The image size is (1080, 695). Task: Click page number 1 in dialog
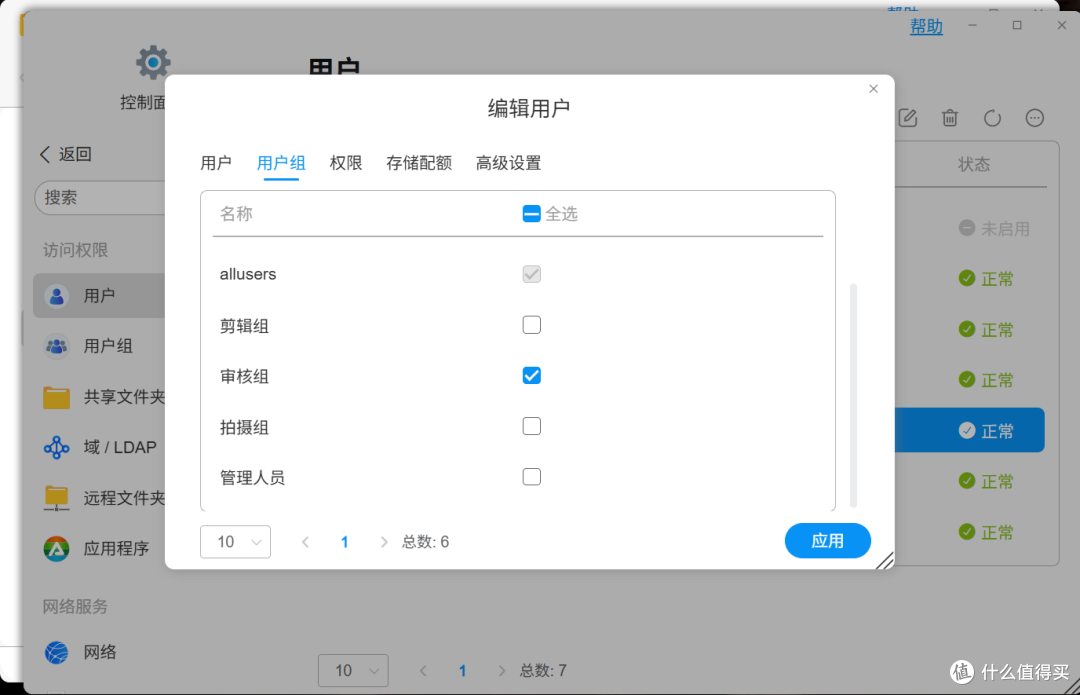tap(344, 542)
